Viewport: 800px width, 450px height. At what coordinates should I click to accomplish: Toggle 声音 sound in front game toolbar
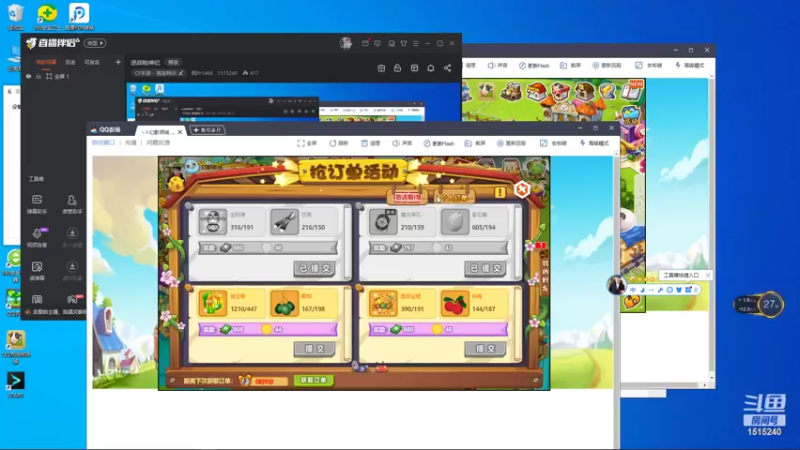[x=402, y=143]
